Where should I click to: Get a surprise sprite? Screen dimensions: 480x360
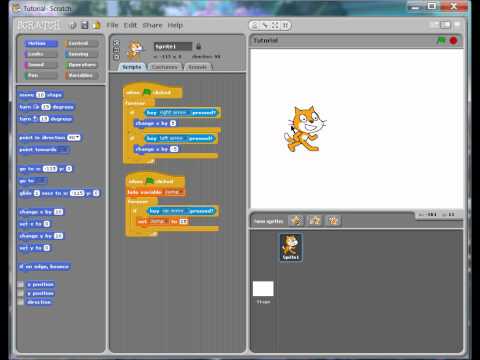(333, 220)
